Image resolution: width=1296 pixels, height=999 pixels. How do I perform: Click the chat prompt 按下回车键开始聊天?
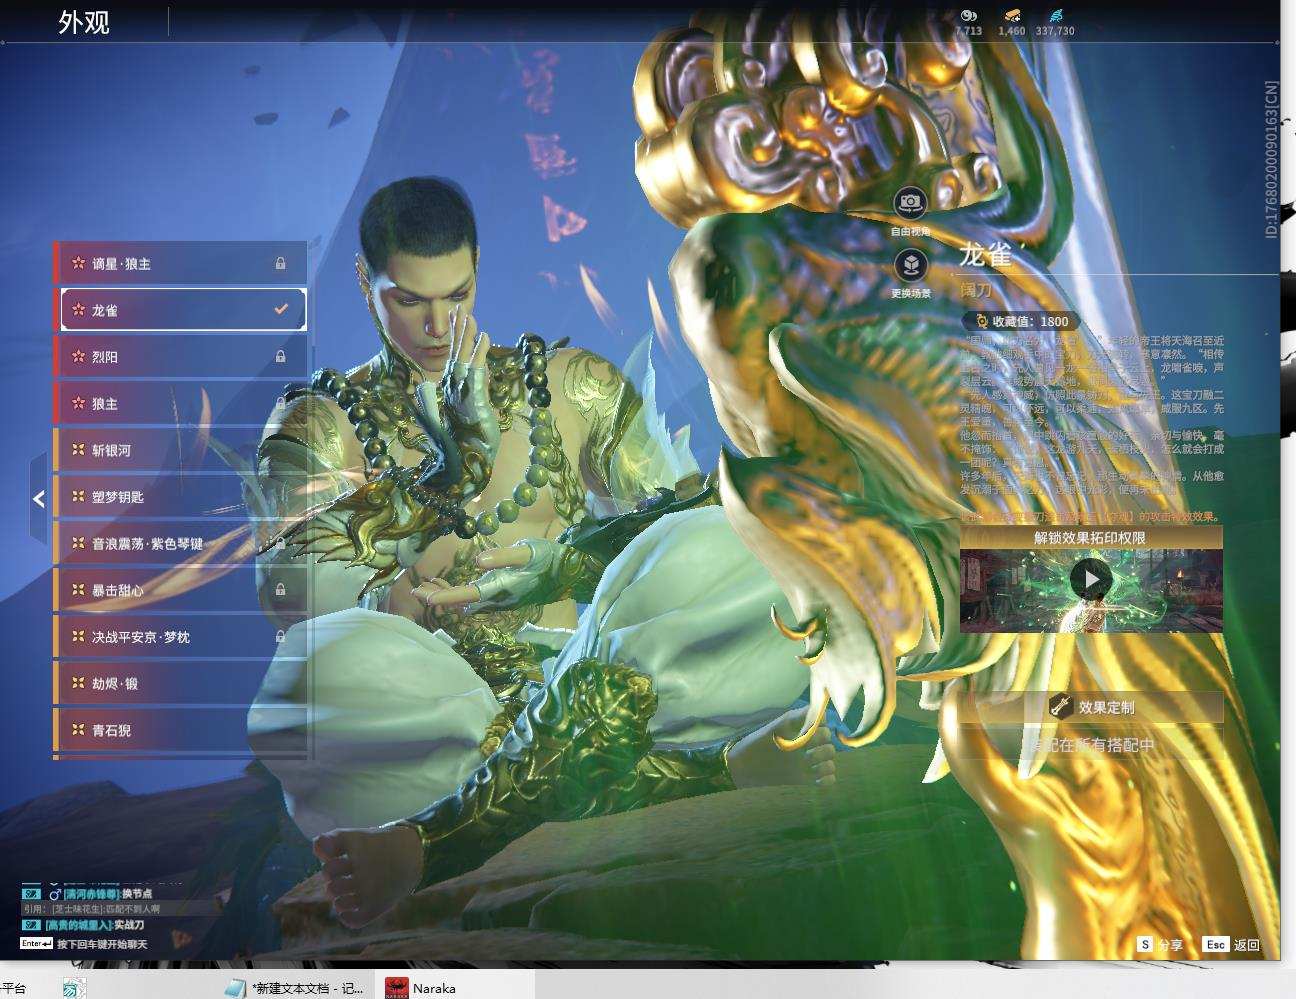102,944
